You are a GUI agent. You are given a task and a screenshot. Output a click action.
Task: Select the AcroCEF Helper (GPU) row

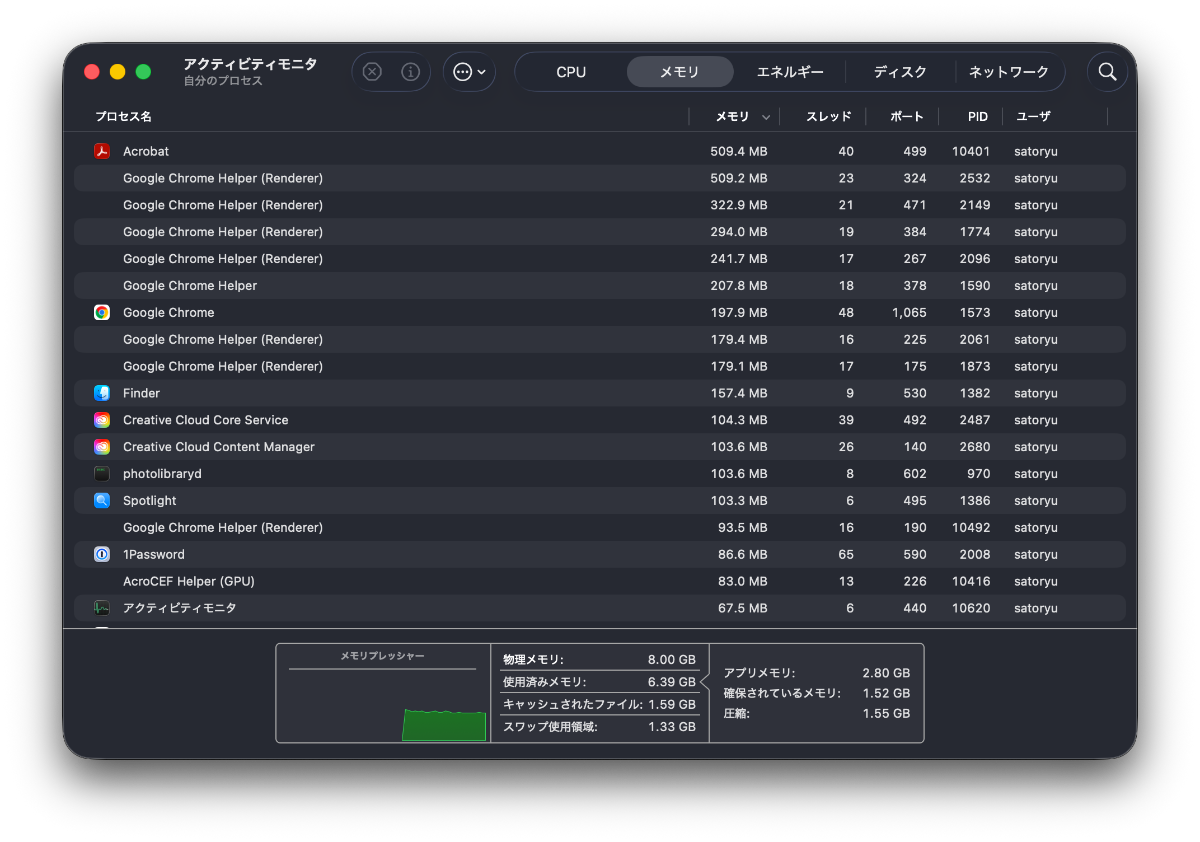600,581
